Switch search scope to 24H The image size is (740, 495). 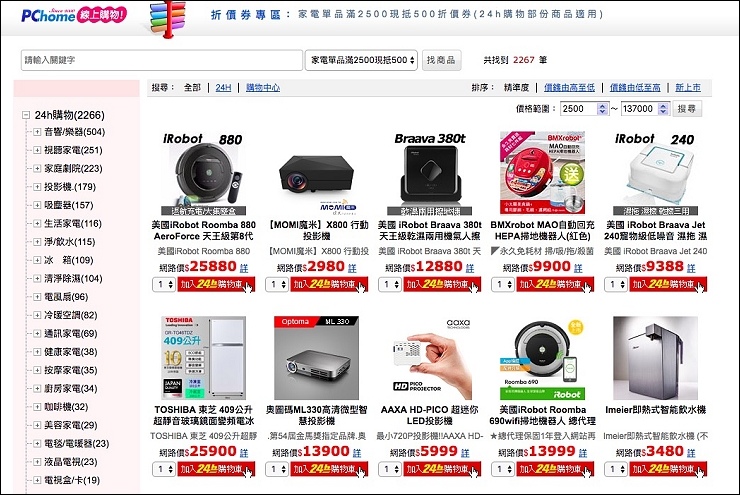click(223, 88)
